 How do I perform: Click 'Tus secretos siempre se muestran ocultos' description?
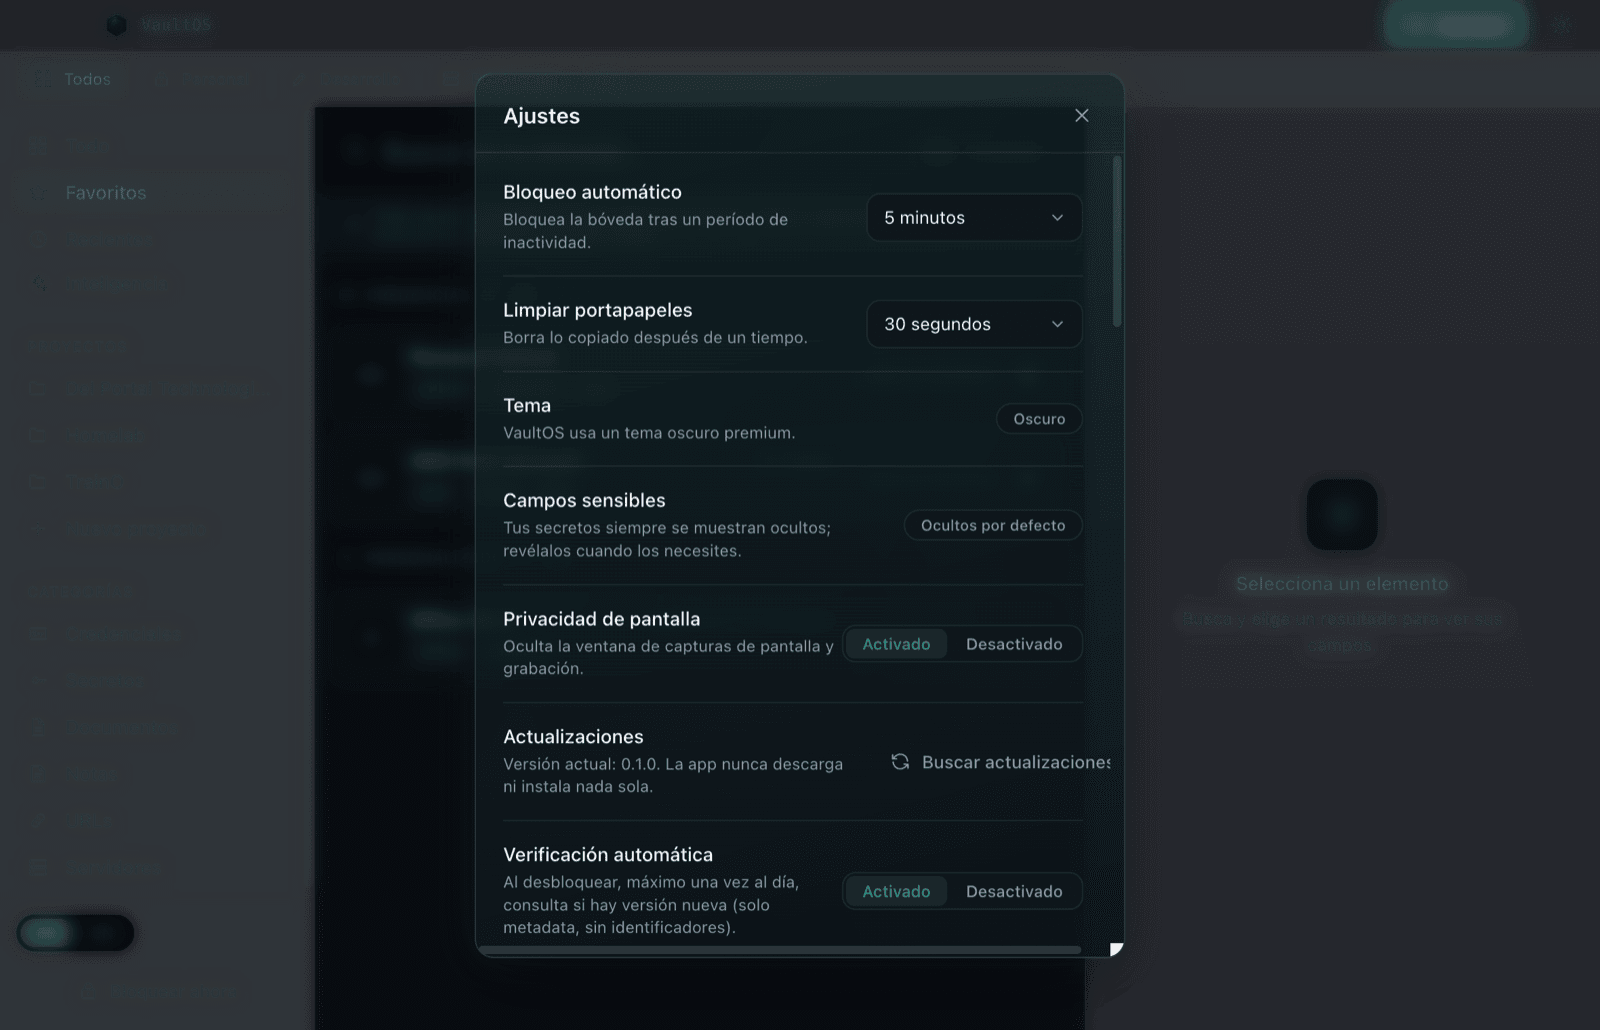(x=667, y=539)
